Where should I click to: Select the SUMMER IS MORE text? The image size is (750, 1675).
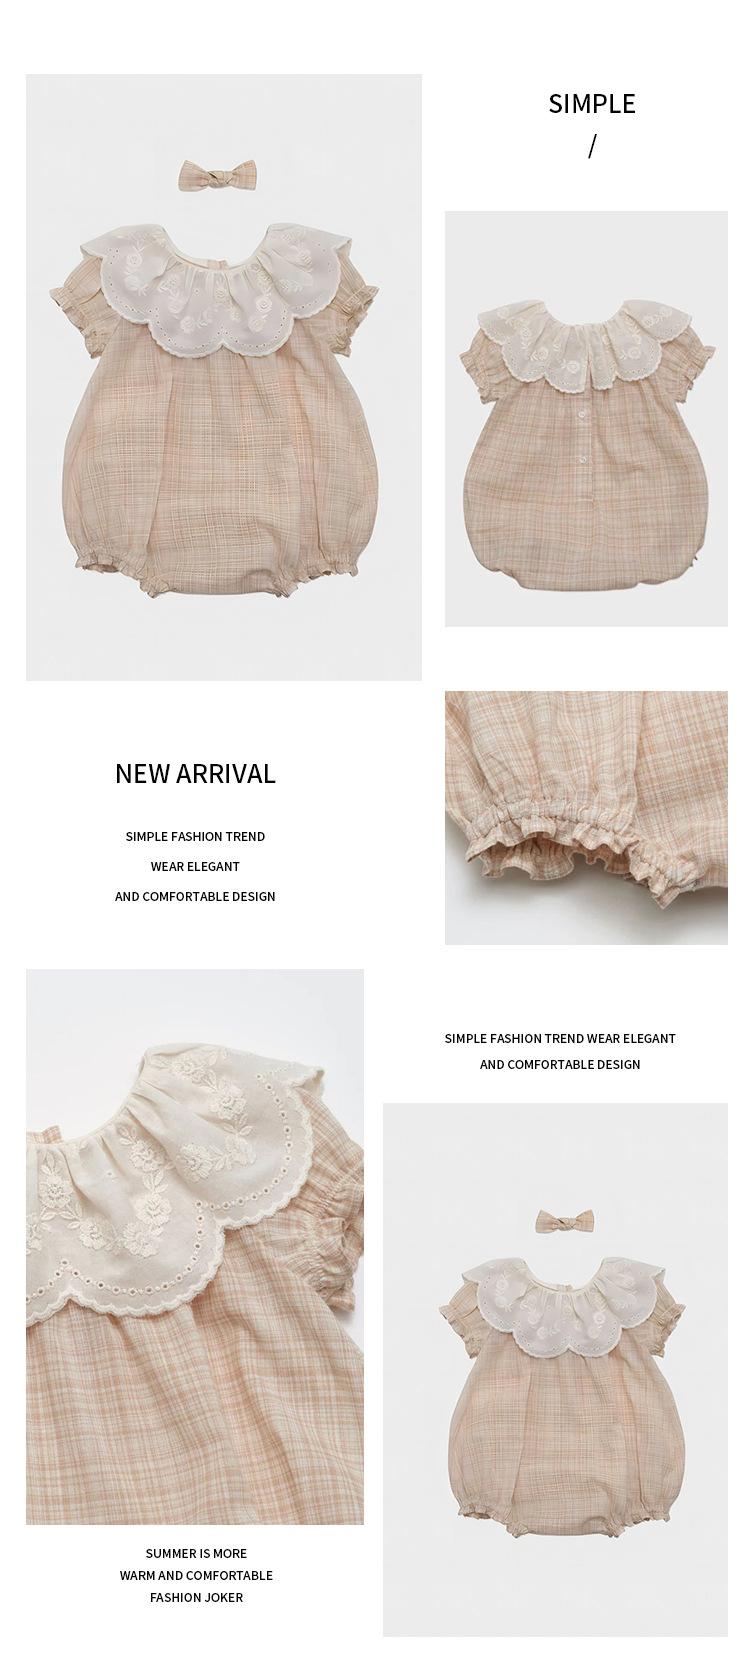[196, 1553]
